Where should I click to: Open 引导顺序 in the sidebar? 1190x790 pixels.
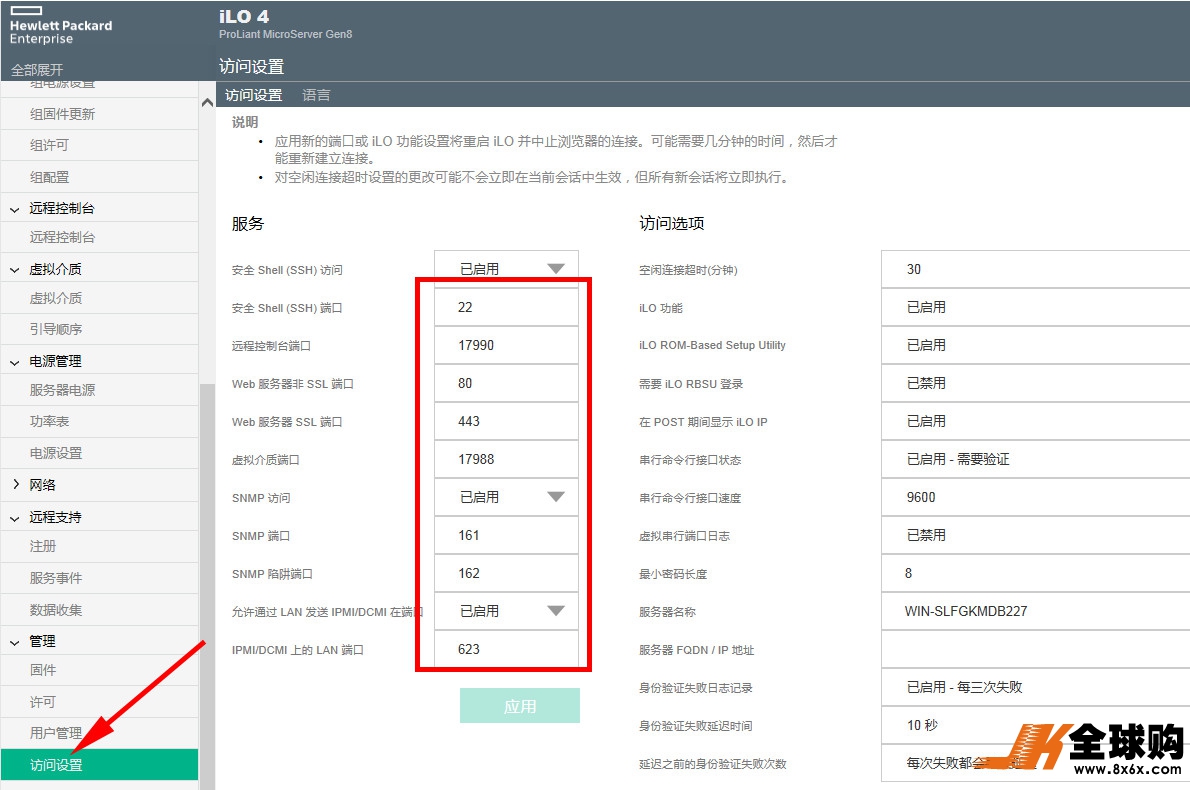[99, 329]
